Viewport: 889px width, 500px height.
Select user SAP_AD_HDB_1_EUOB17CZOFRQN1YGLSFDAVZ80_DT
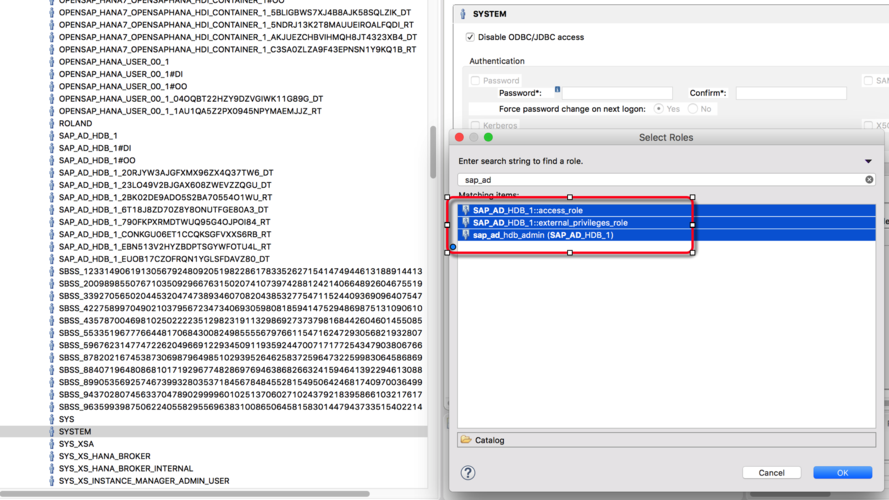[x=164, y=259]
